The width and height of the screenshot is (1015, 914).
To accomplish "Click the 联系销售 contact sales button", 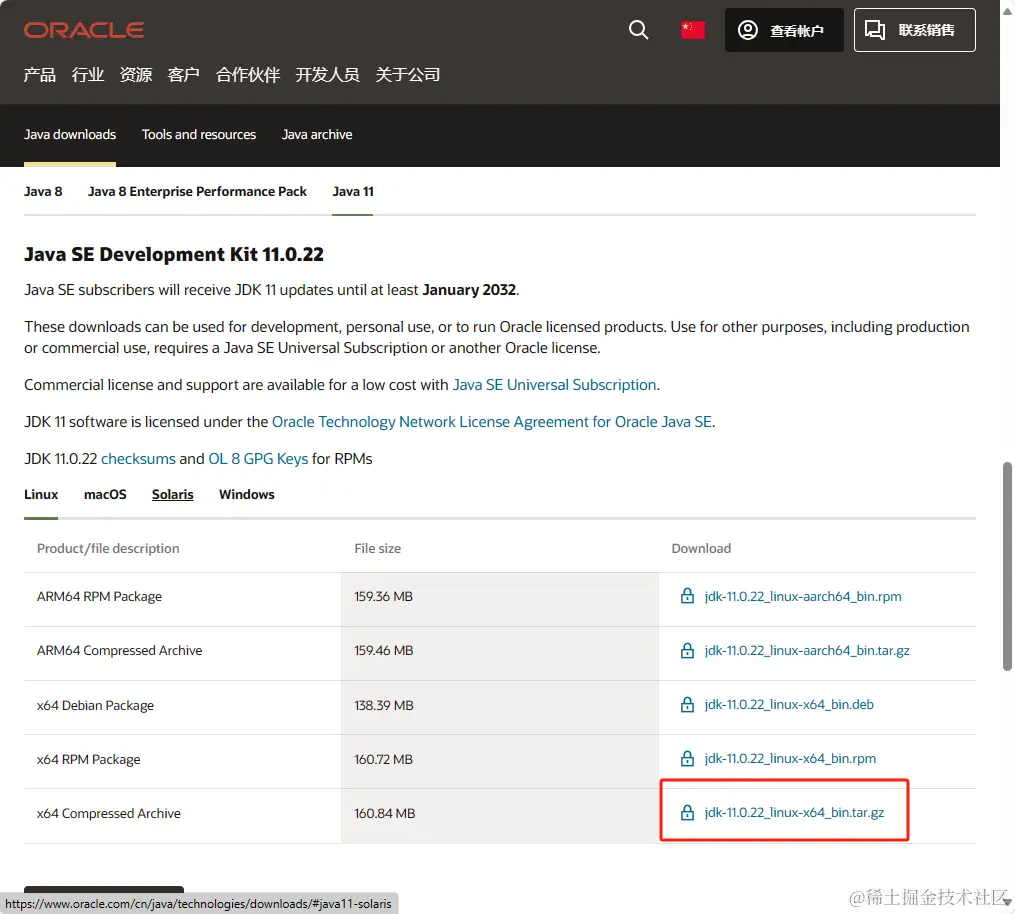I will (914, 30).
